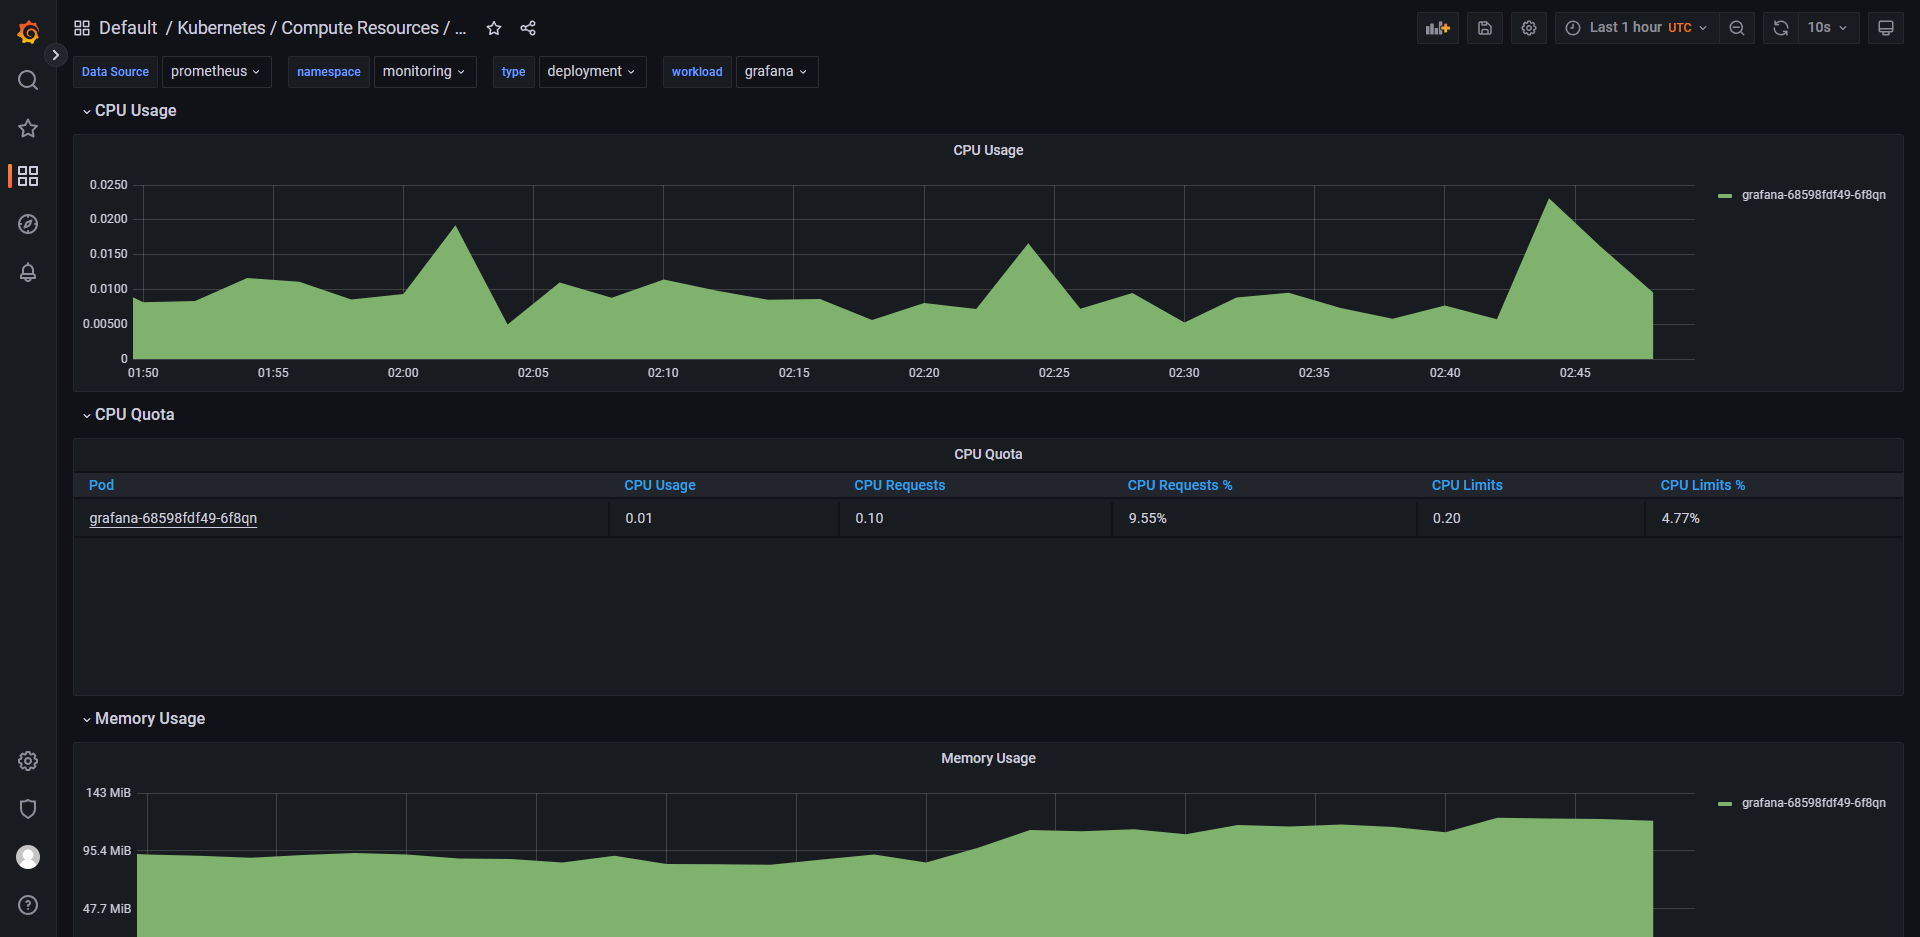Click the type variable label
The image size is (1920, 937).
pos(514,72)
